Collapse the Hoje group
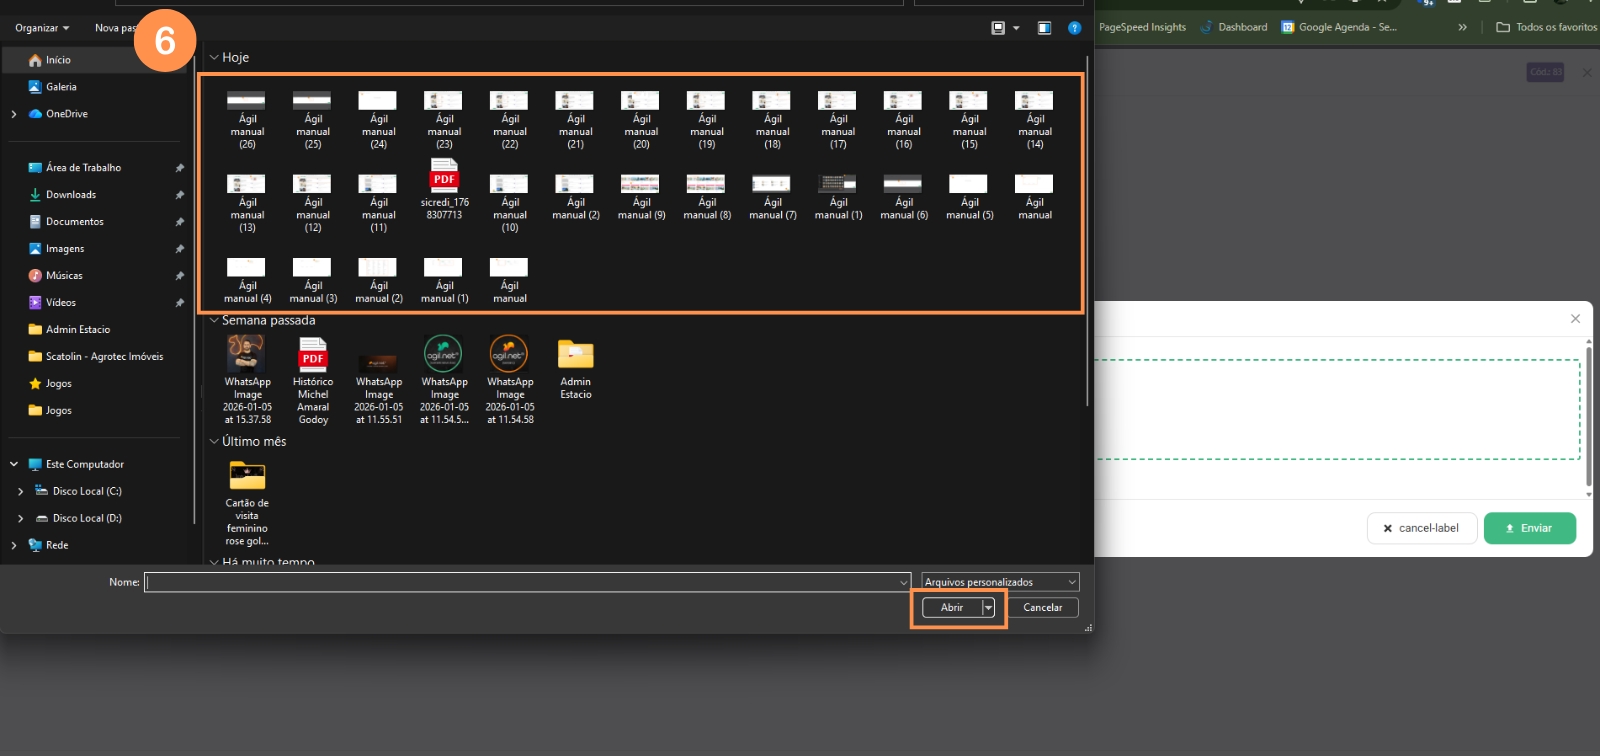This screenshot has height=756, width=1600. pyautogui.click(x=214, y=58)
